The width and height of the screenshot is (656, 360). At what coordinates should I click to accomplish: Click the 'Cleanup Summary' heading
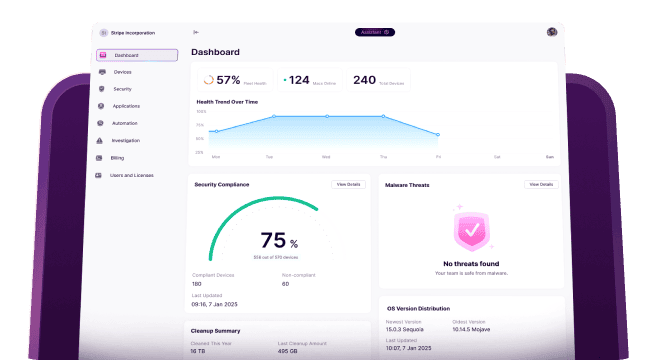(215, 331)
